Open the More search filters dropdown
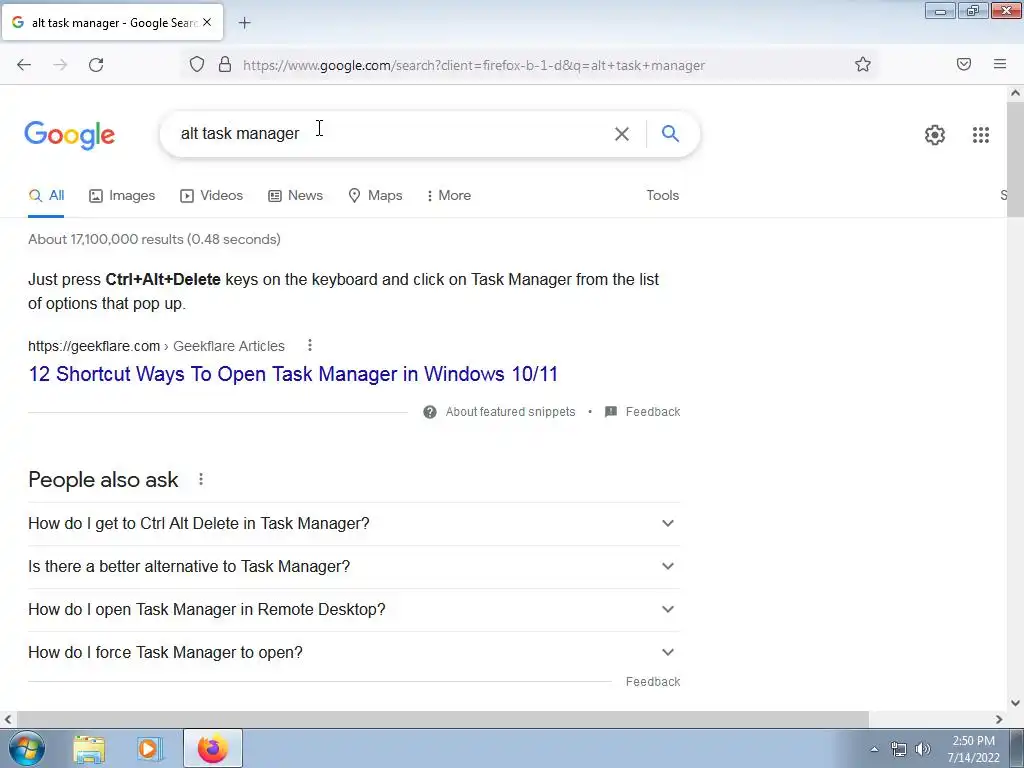Screen dimensions: 1024x768 tap(448, 196)
